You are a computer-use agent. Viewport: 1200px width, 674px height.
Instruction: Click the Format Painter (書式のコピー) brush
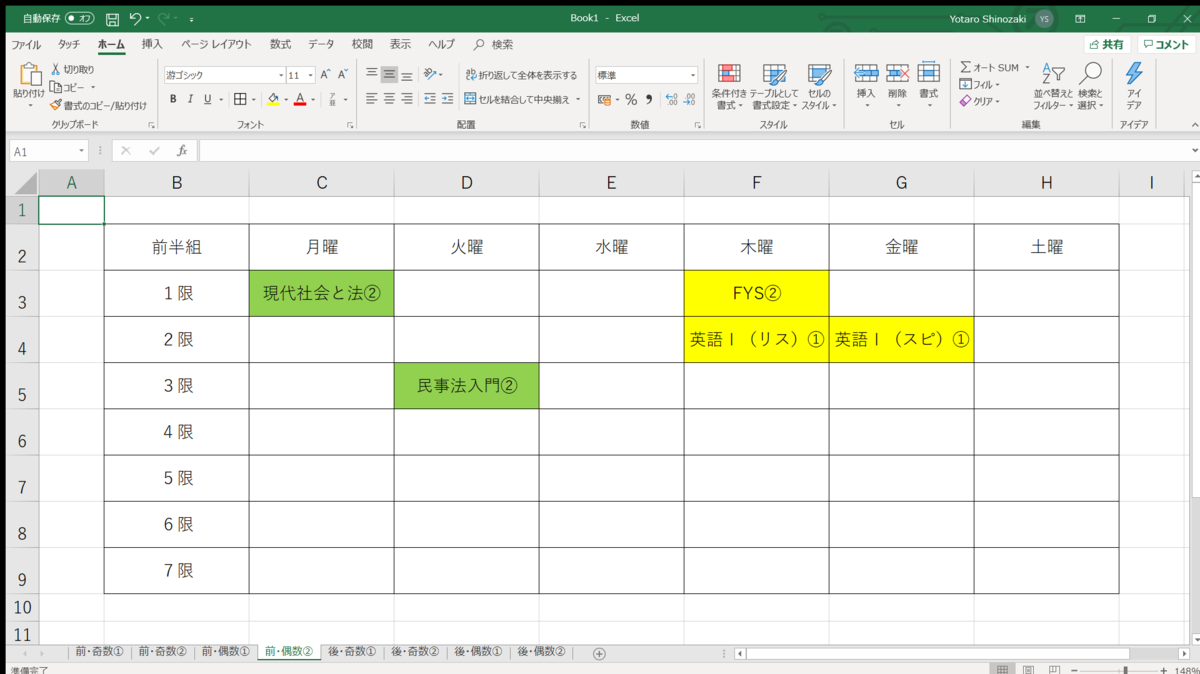pyautogui.click(x=55, y=105)
